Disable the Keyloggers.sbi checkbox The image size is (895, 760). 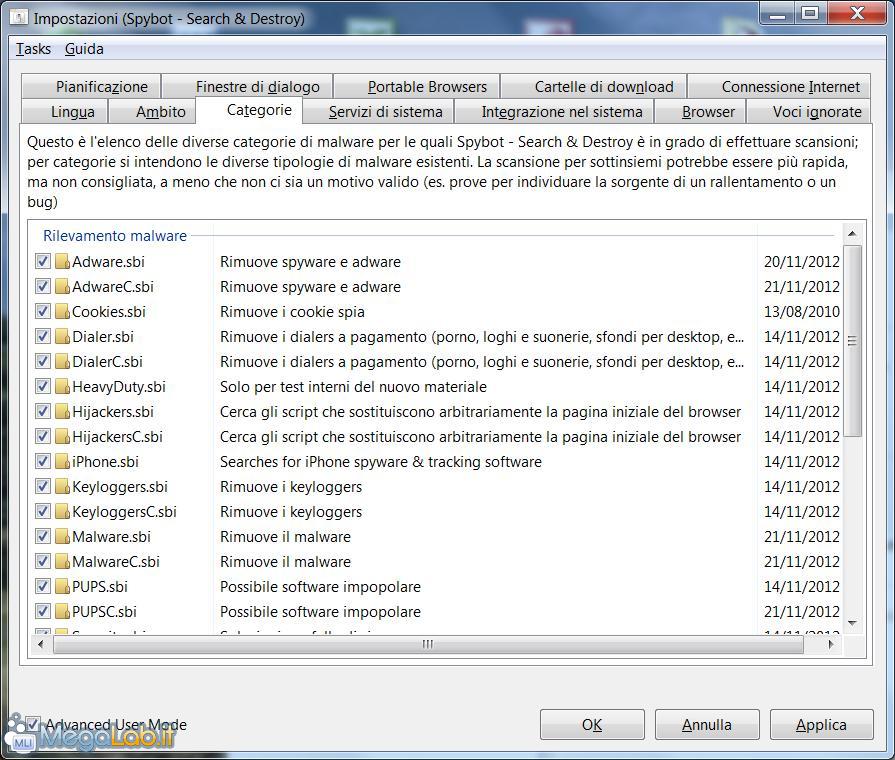click(43, 486)
